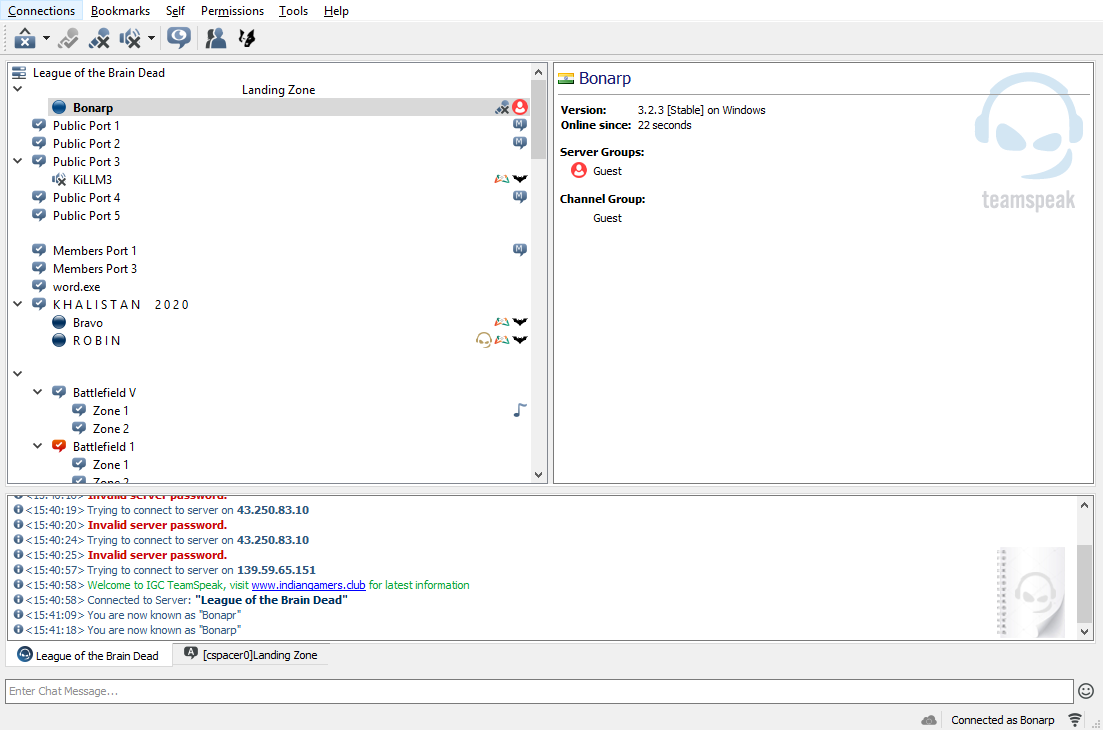Open the dropdown arrow beside disconnect icon

click(46, 38)
